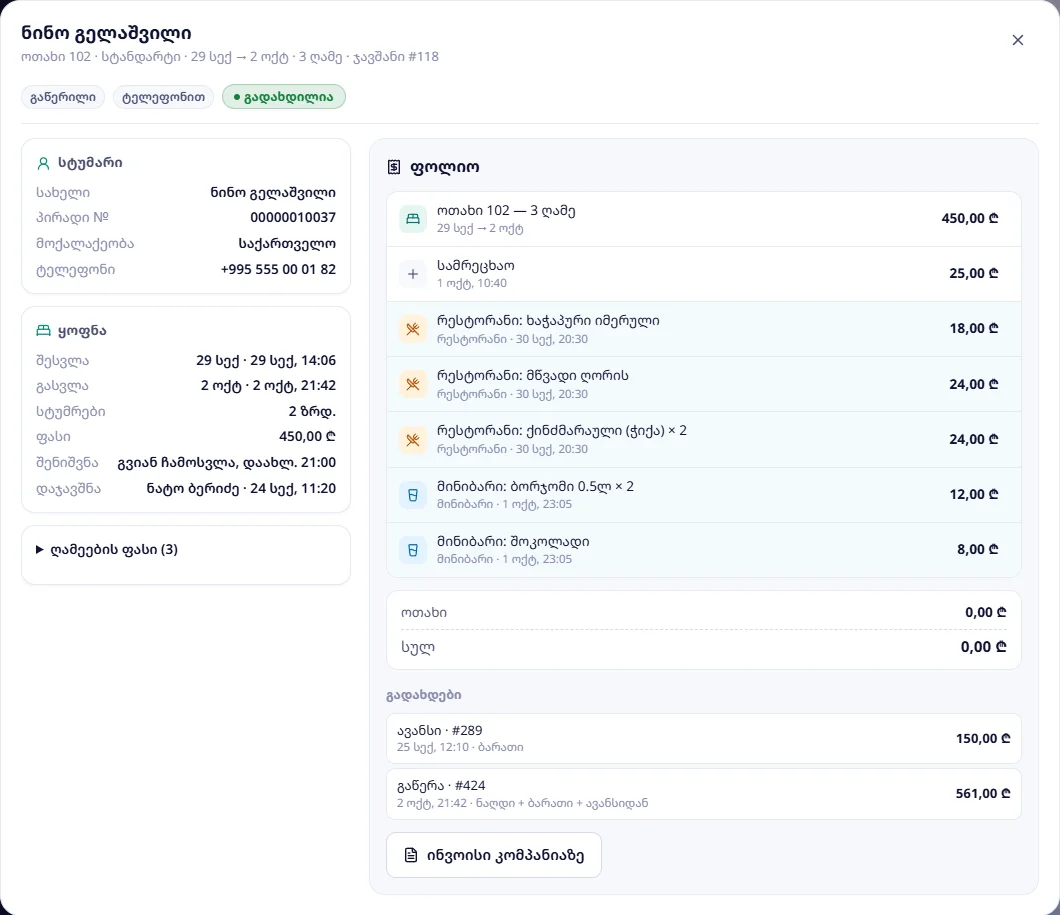
Task: Click the სამრეცხაო charge title
Action: click(475, 266)
